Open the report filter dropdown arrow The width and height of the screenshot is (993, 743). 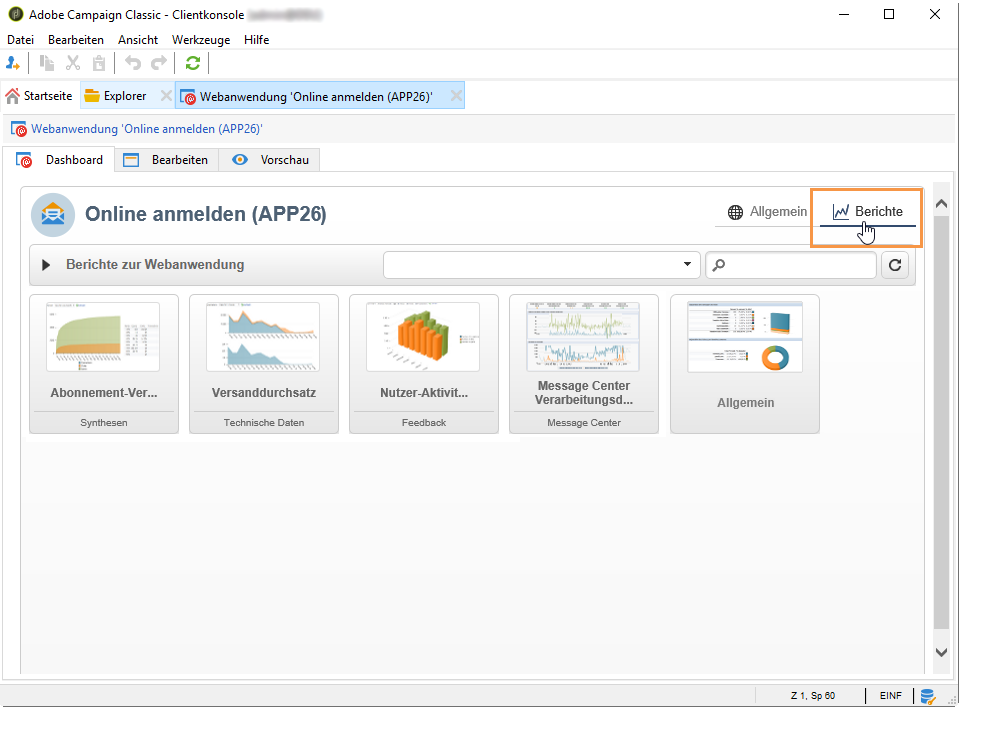(x=687, y=264)
